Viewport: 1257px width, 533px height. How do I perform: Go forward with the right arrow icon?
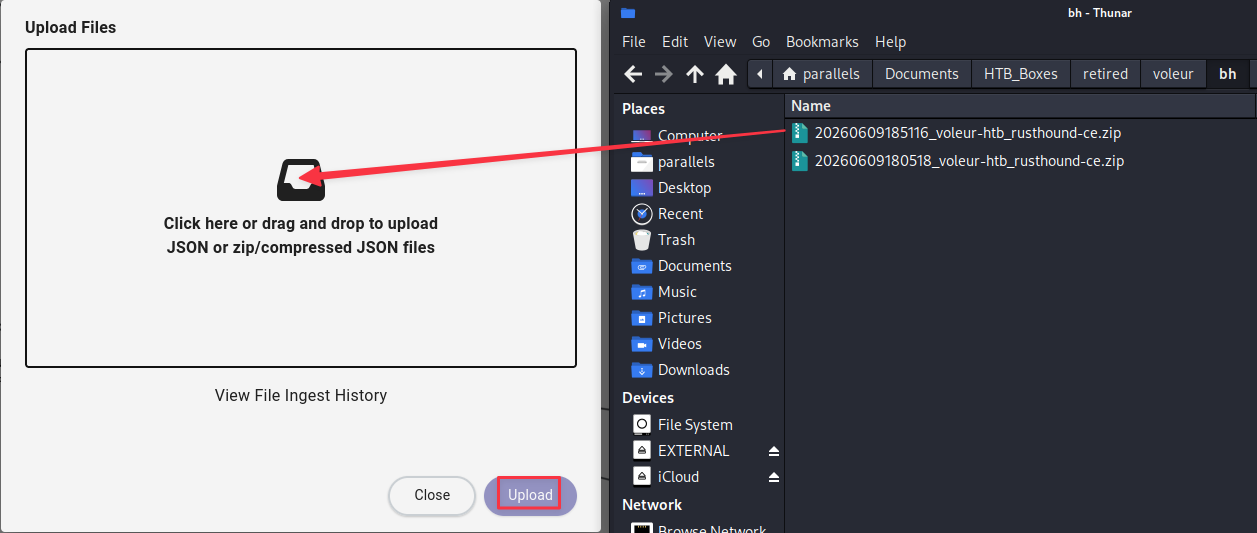[664, 74]
